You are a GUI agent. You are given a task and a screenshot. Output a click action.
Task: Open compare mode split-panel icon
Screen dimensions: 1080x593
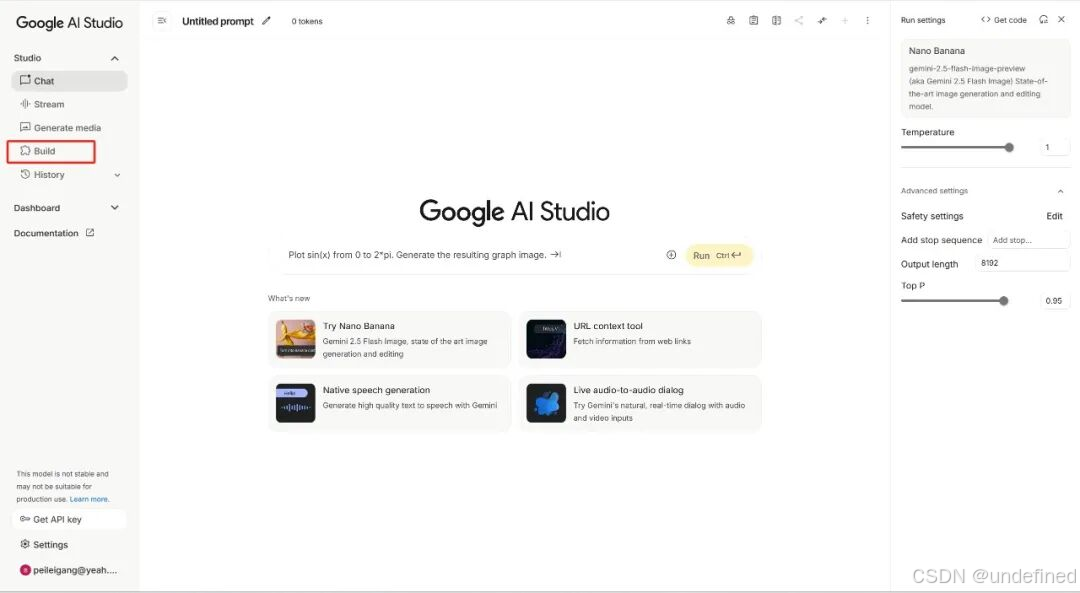(776, 21)
